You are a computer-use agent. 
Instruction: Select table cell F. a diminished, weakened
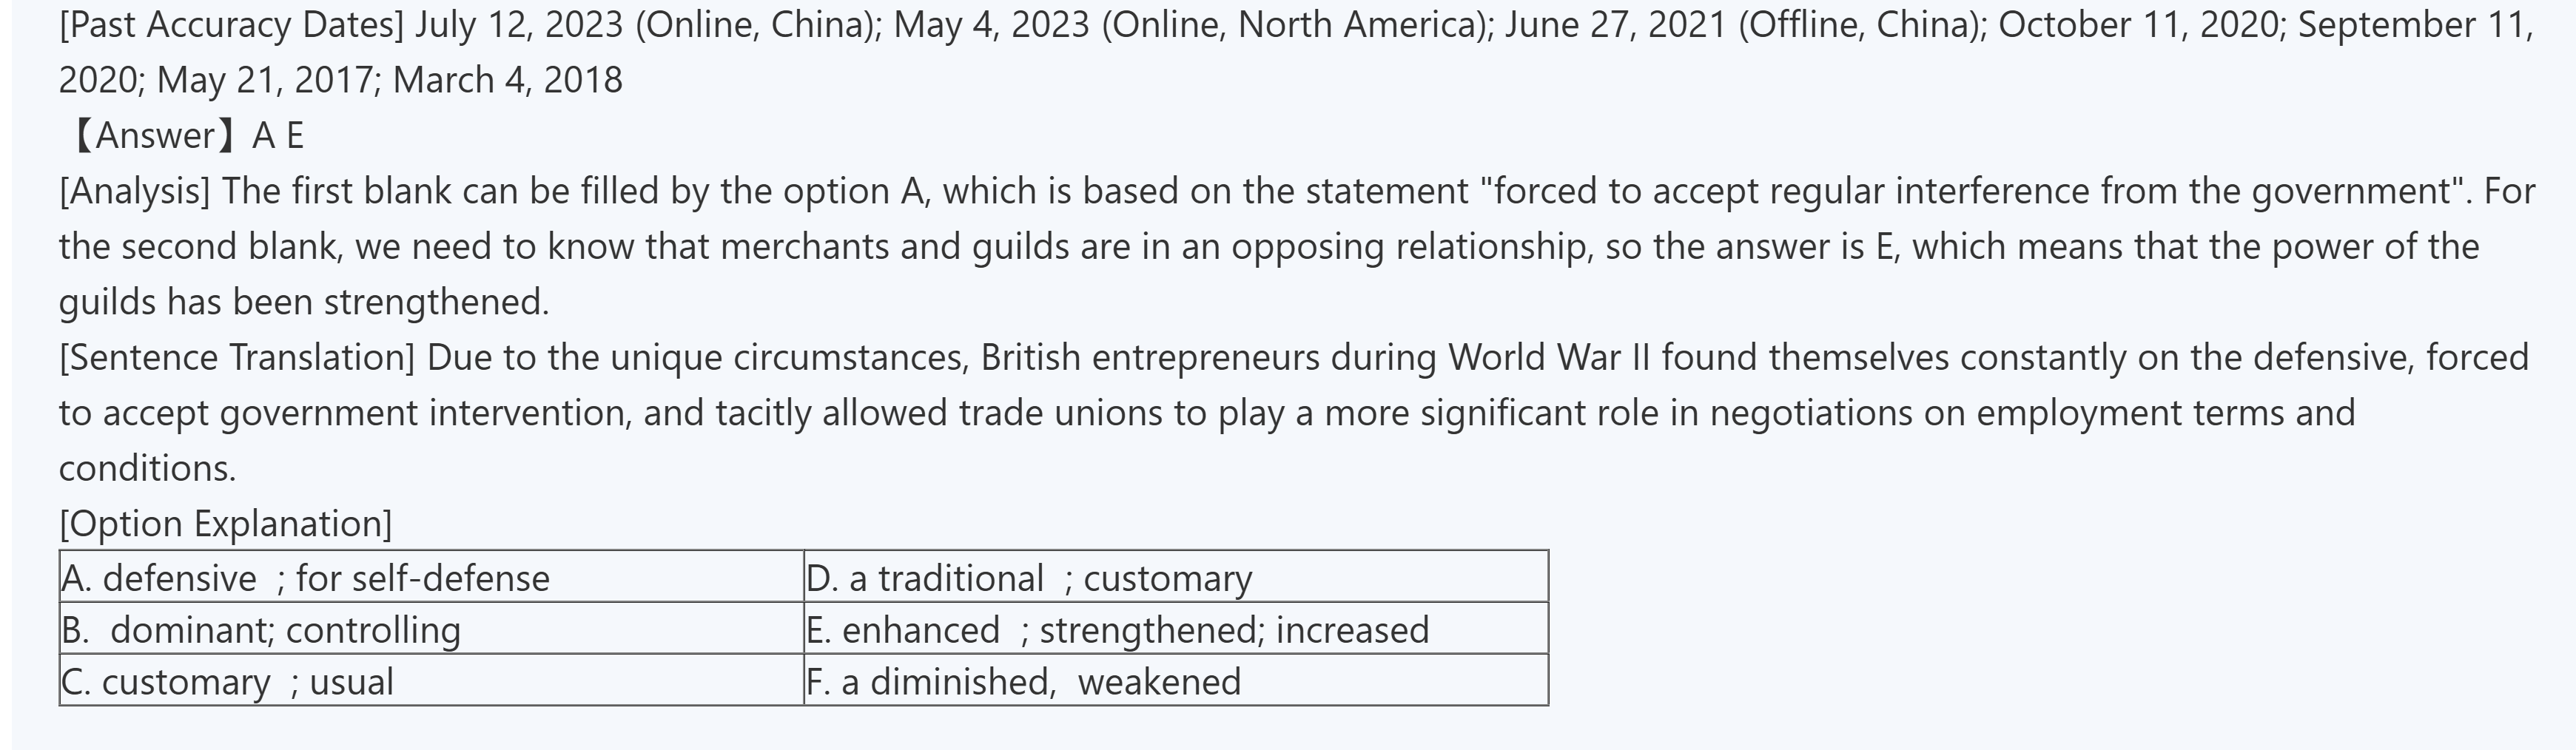[x=1175, y=682]
